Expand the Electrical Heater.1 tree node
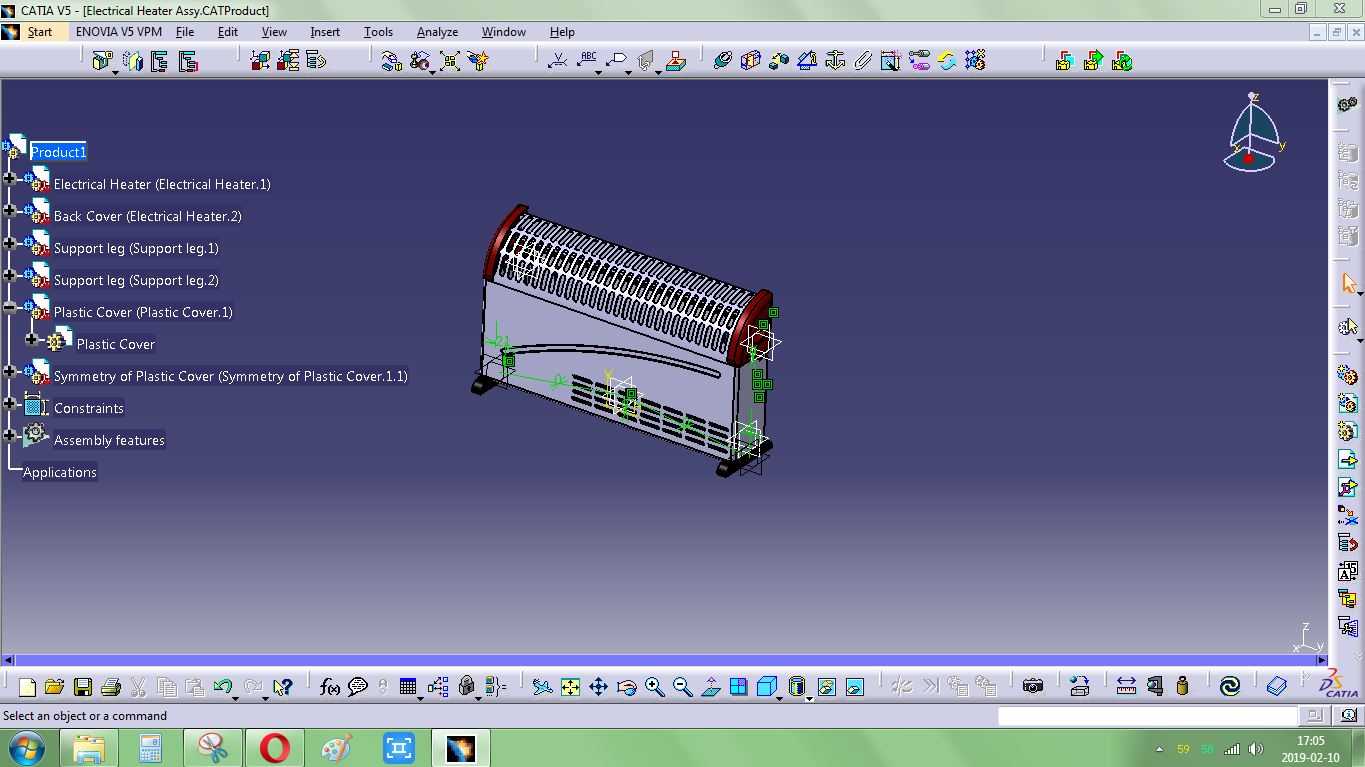Image resolution: width=1365 pixels, height=767 pixels. click(10, 179)
